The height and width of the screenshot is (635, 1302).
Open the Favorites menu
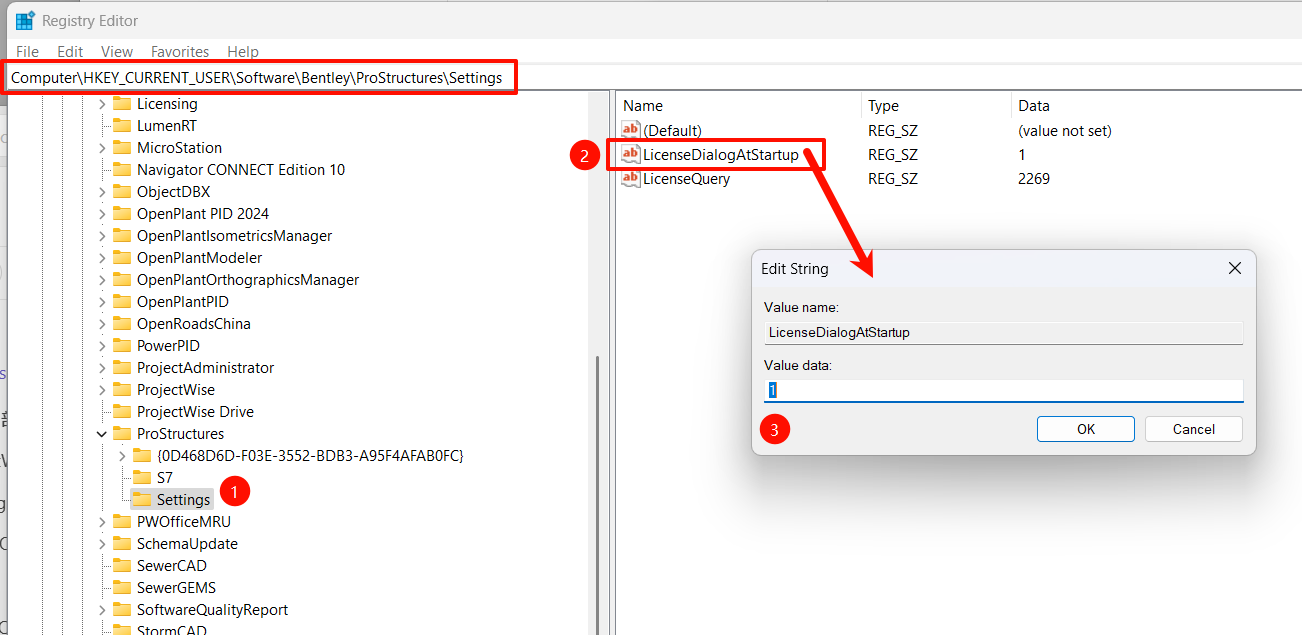(x=180, y=51)
